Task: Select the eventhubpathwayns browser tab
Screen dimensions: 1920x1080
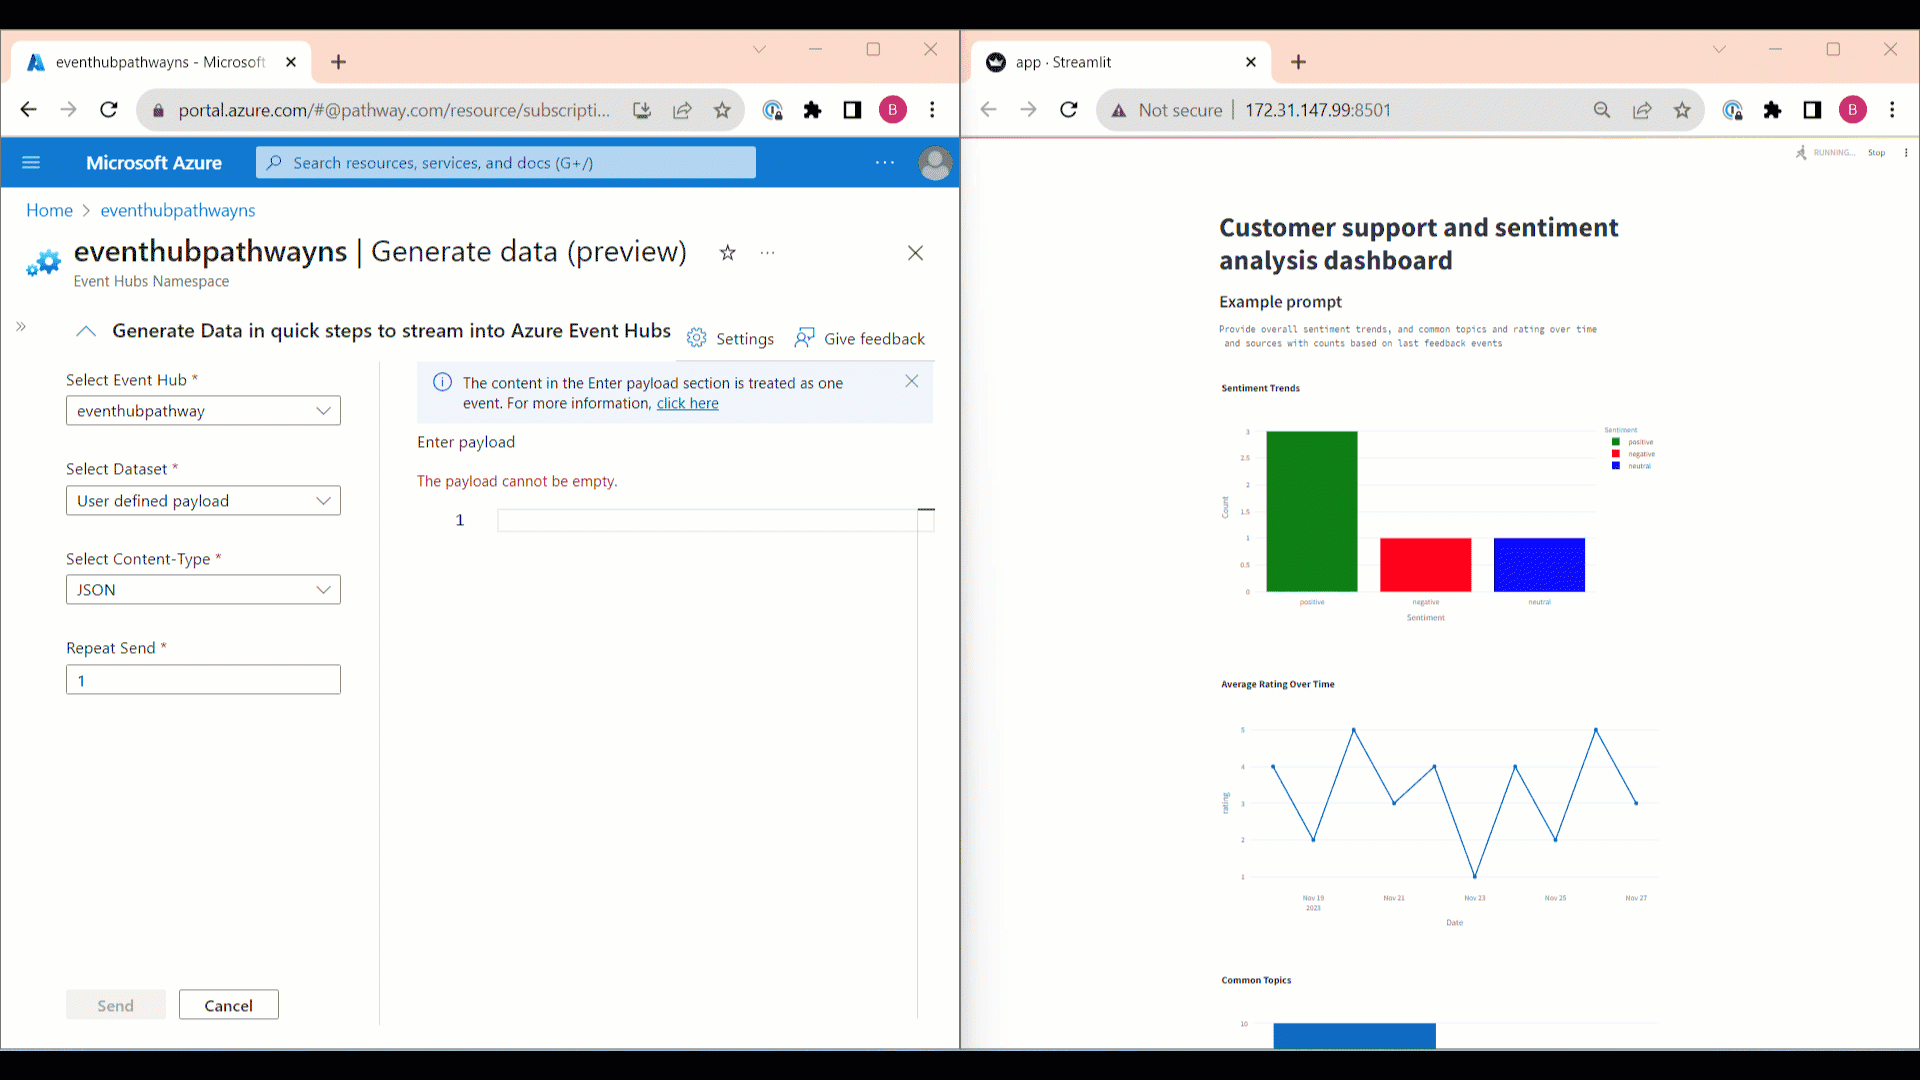Action: (160, 62)
